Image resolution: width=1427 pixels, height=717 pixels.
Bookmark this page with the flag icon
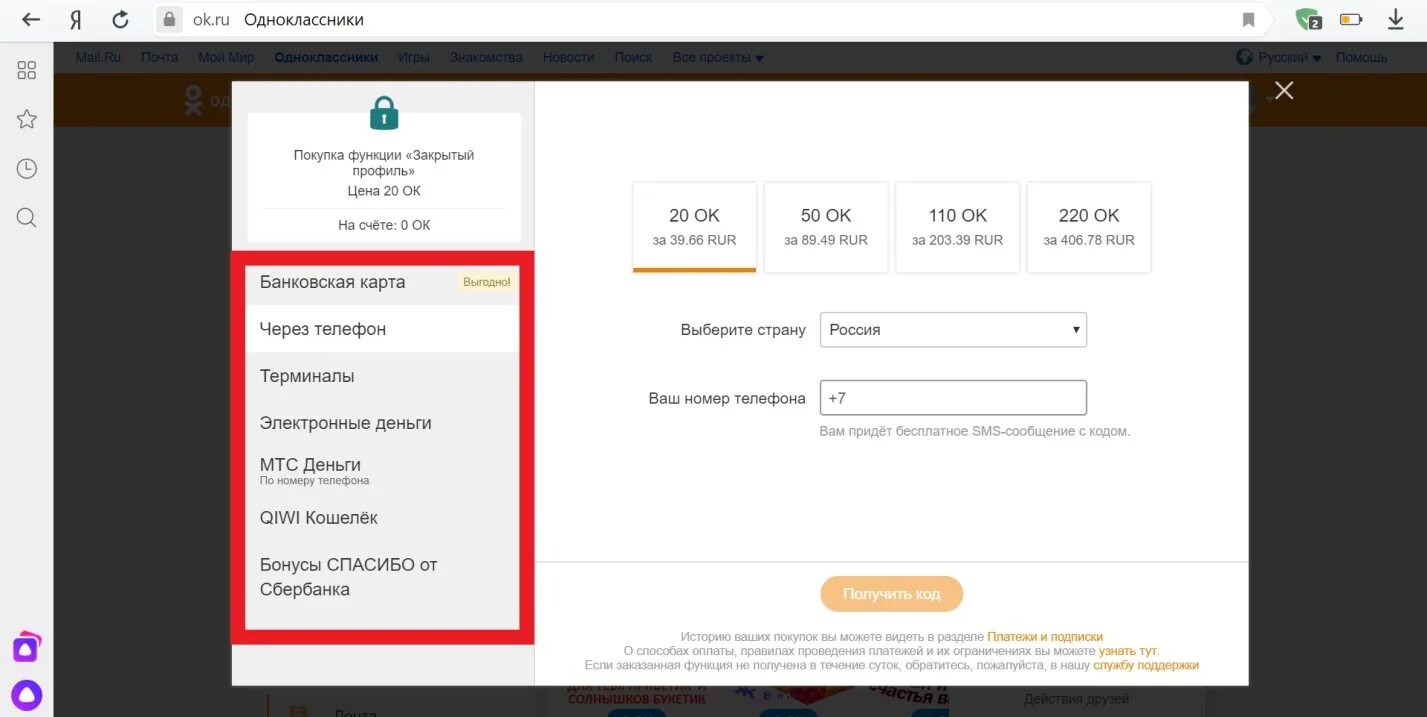(1248, 20)
